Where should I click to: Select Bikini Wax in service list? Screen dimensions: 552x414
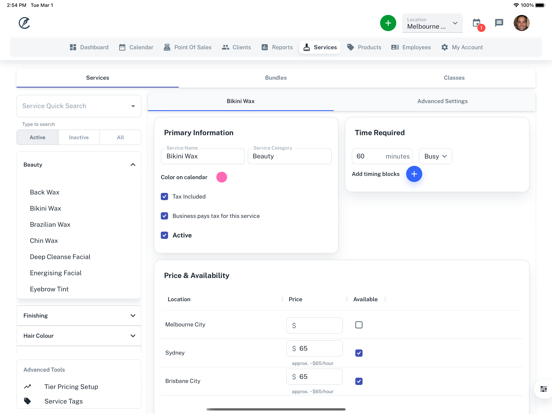[x=45, y=208]
